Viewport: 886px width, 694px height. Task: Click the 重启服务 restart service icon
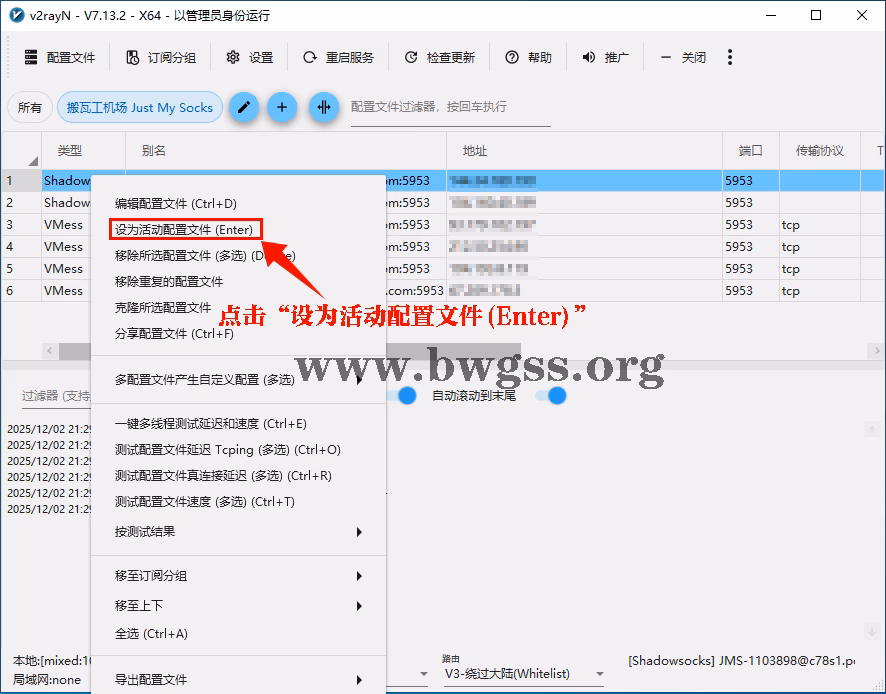point(312,57)
